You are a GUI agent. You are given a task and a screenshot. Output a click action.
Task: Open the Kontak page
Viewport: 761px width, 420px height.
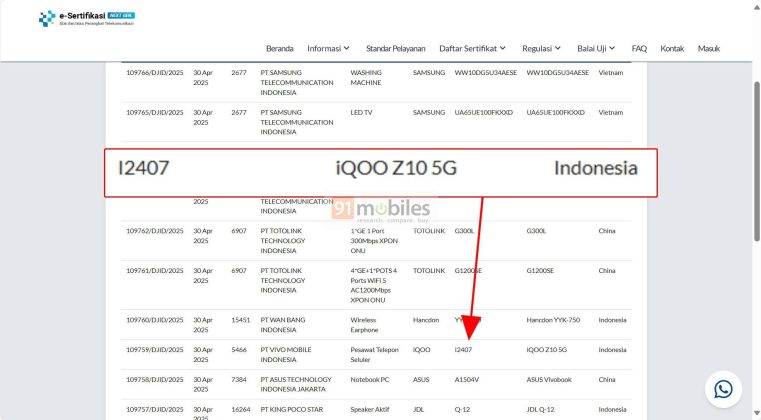[672, 49]
